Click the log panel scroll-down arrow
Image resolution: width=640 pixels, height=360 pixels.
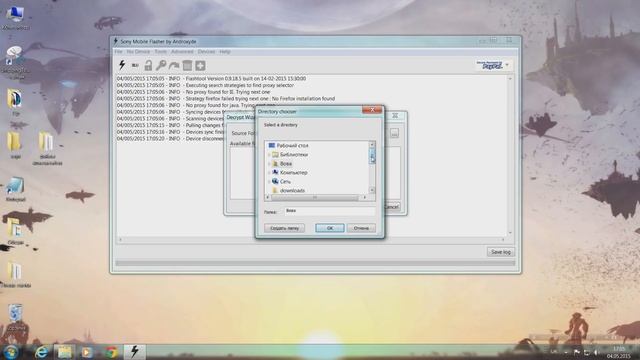(x=510, y=233)
